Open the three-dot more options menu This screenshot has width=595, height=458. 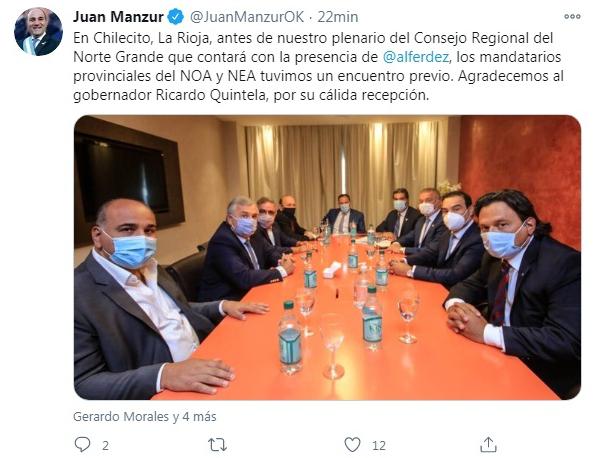point(572,16)
